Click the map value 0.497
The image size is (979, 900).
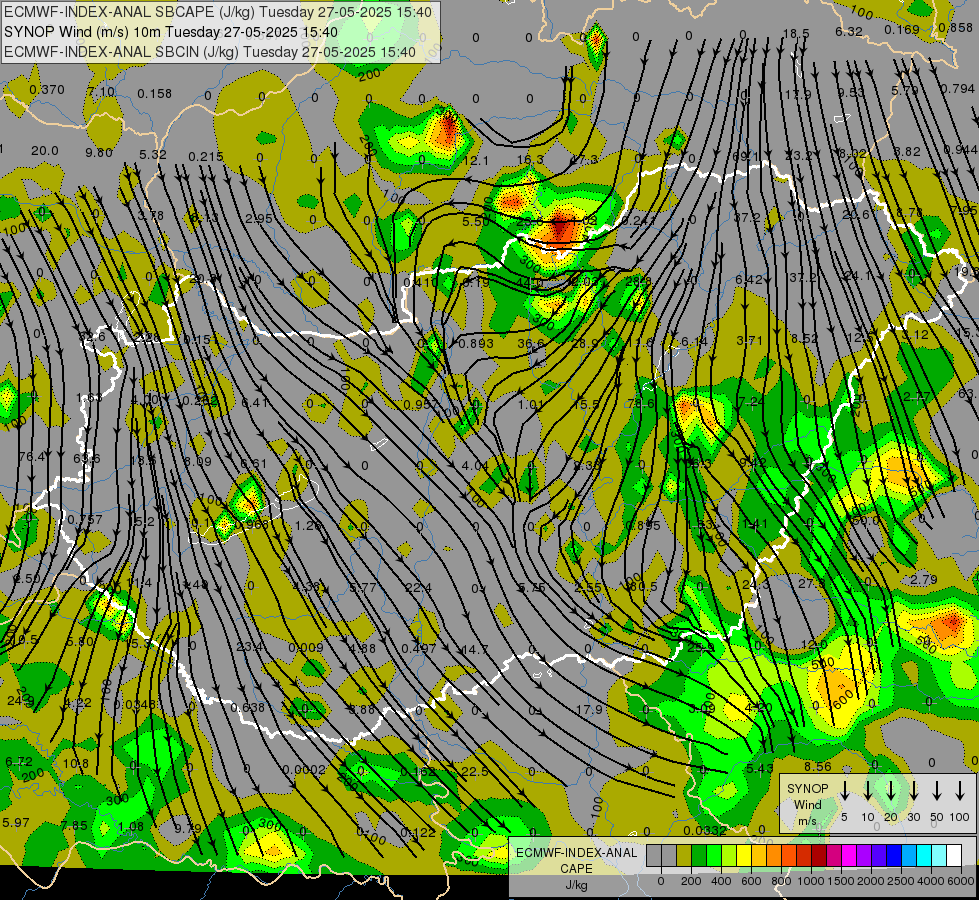[x=418, y=648]
